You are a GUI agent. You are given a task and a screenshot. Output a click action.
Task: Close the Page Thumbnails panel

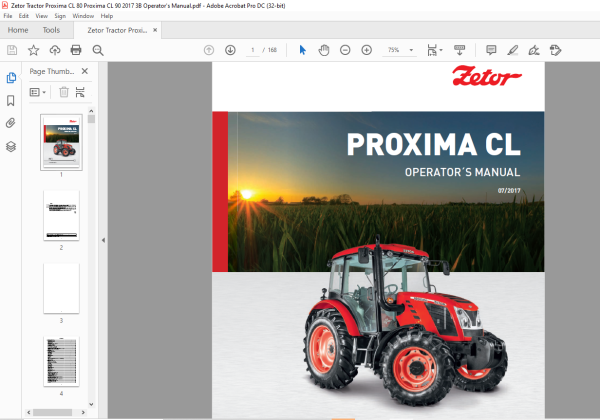[85, 71]
